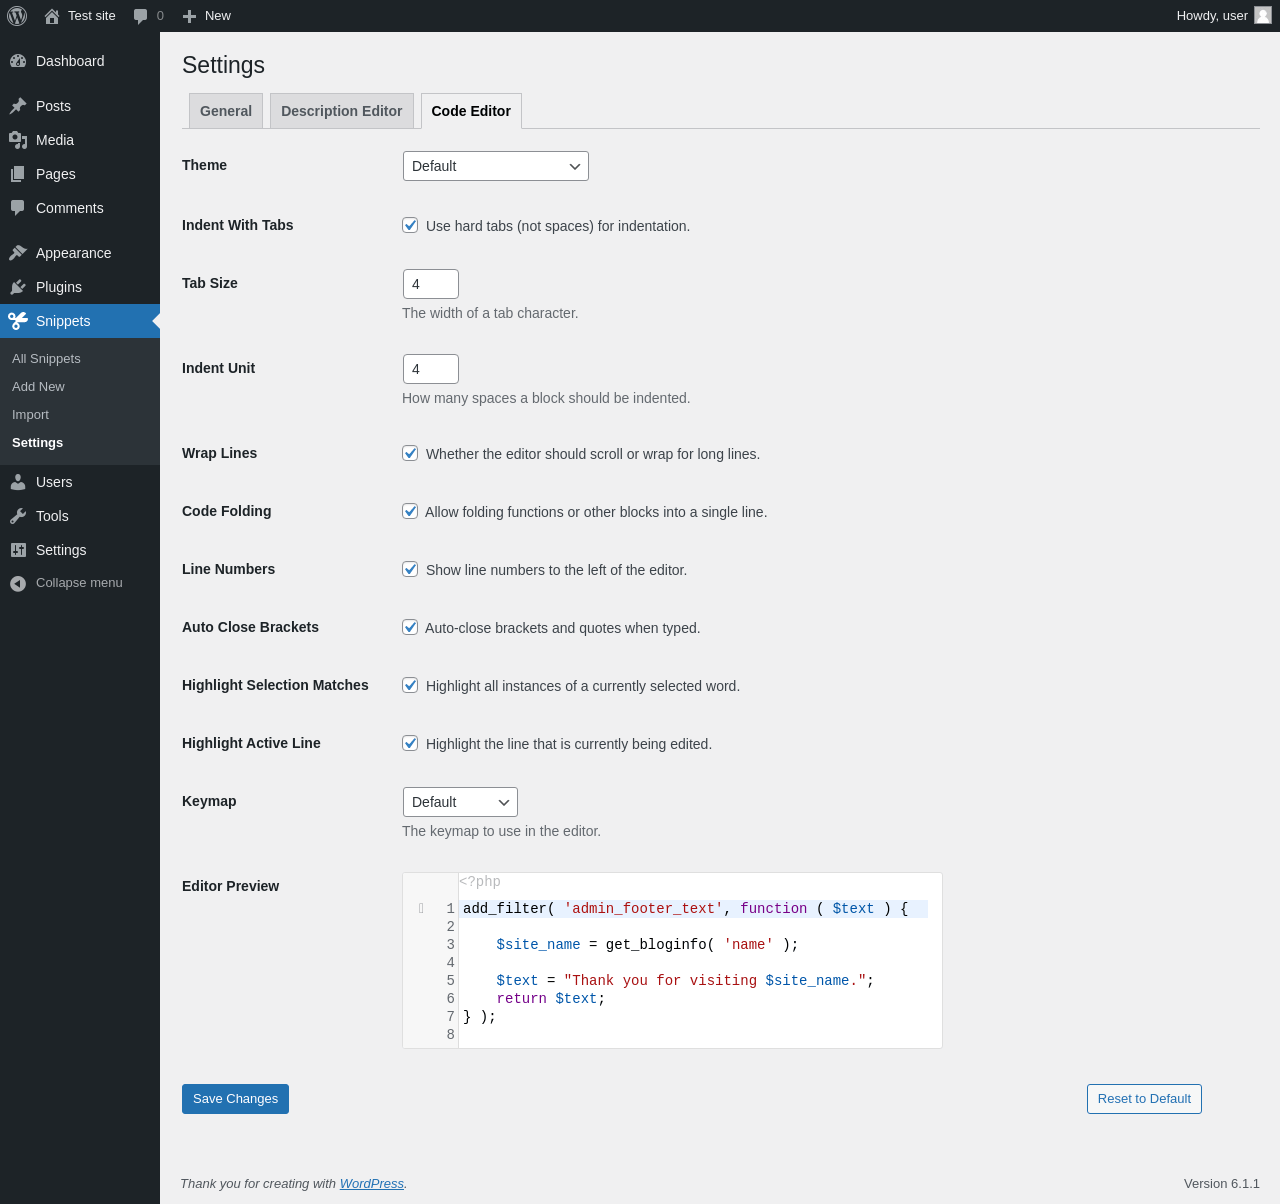This screenshot has height=1204, width=1280.
Task: Switch to the General tab
Action: click(x=226, y=111)
